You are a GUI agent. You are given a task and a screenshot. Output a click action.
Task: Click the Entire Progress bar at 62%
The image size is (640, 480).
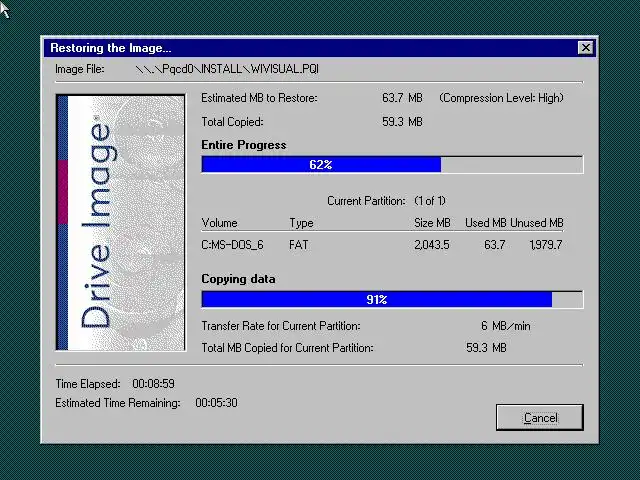point(392,165)
